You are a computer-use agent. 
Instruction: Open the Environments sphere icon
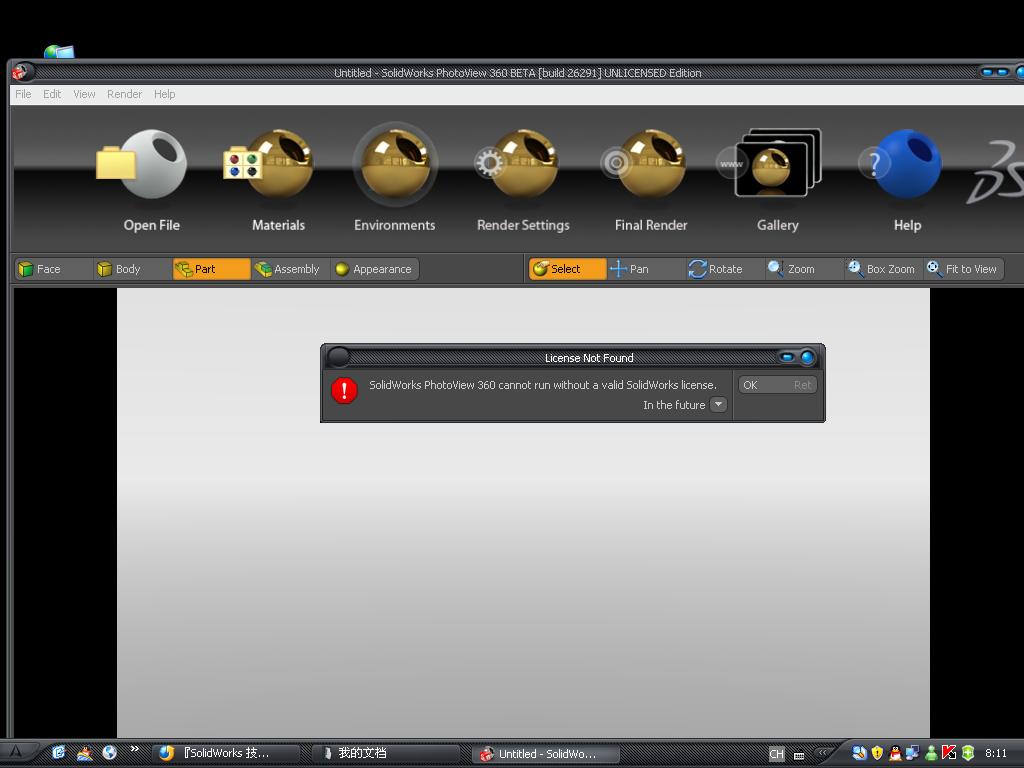[395, 164]
